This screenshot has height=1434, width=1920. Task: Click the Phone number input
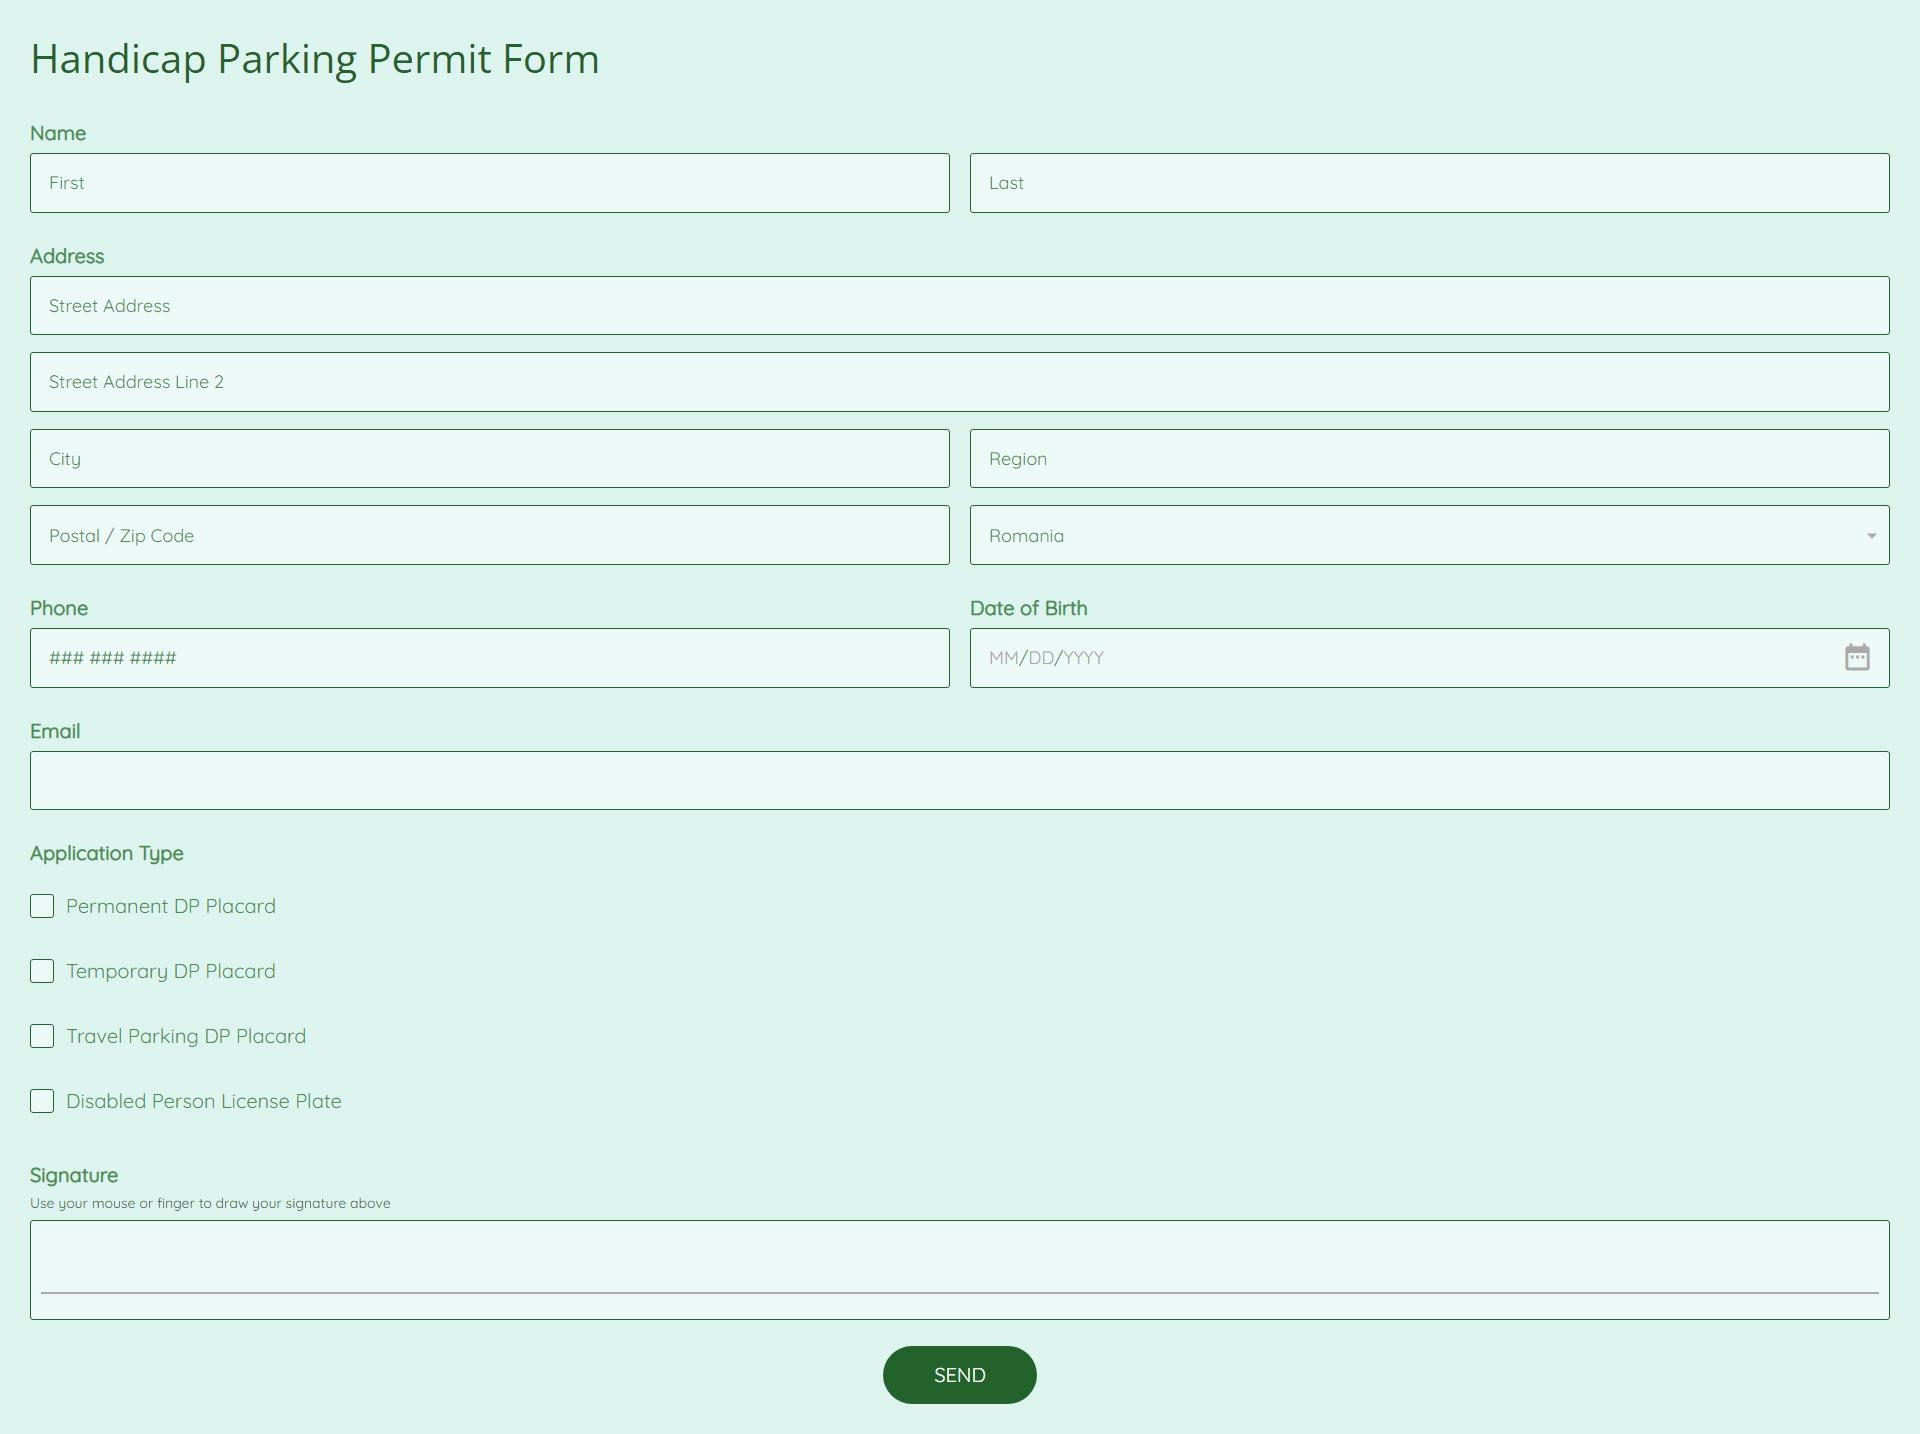click(x=489, y=658)
